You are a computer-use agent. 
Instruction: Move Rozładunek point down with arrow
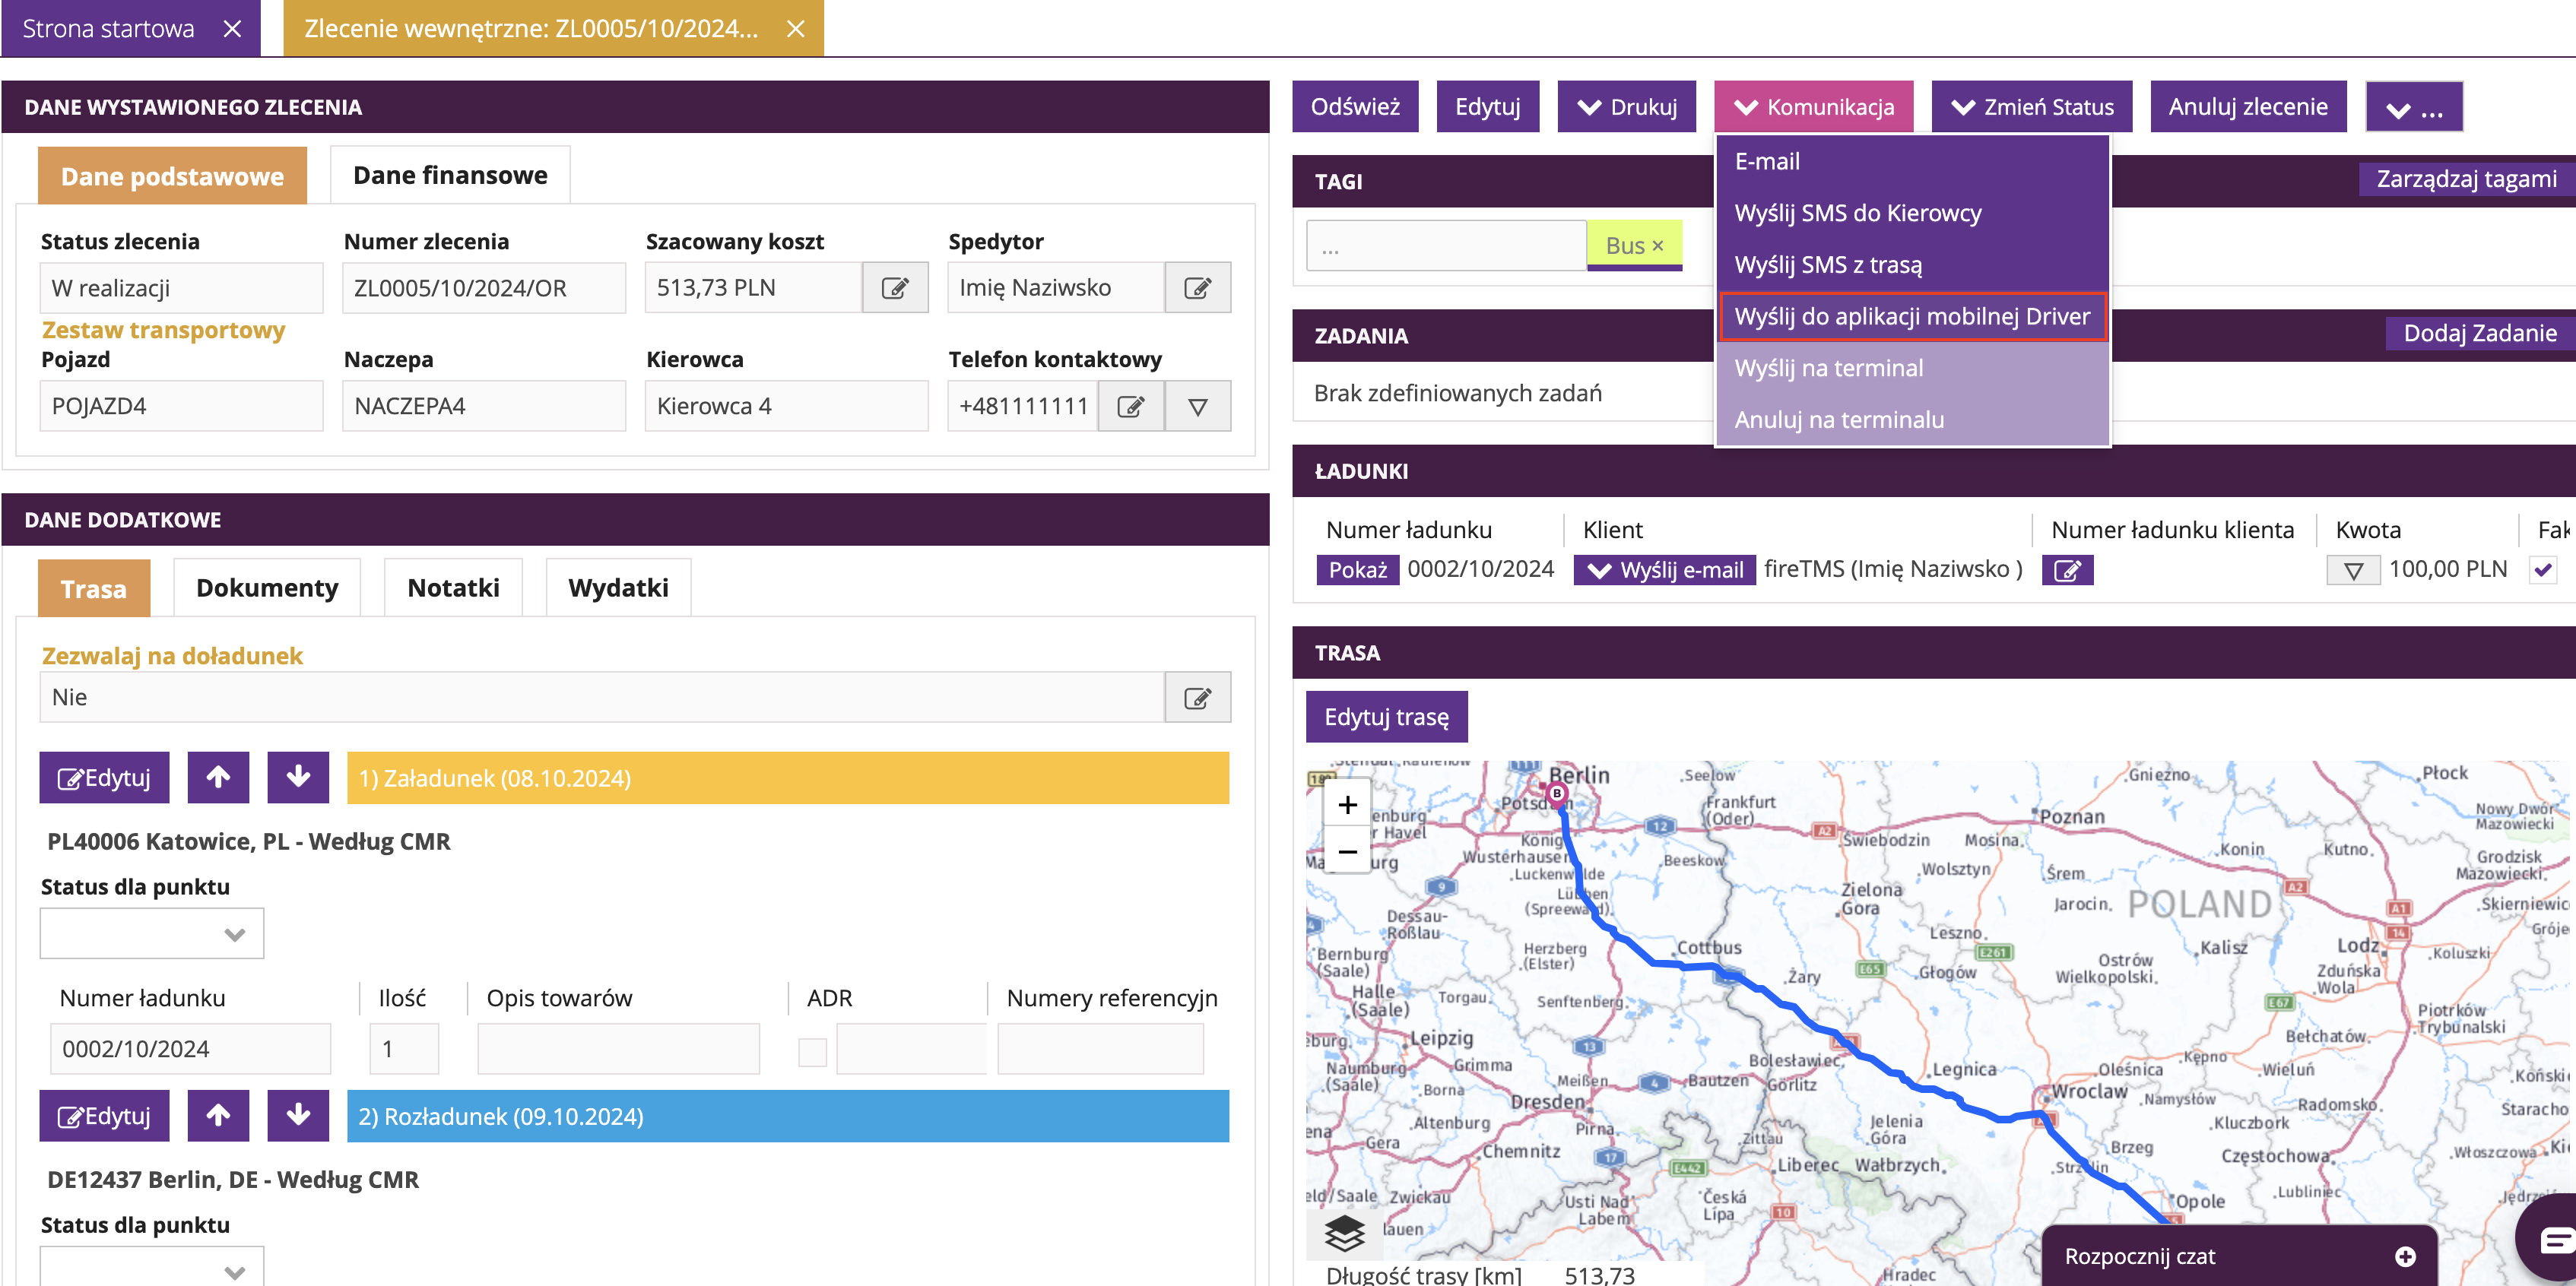click(x=297, y=1115)
